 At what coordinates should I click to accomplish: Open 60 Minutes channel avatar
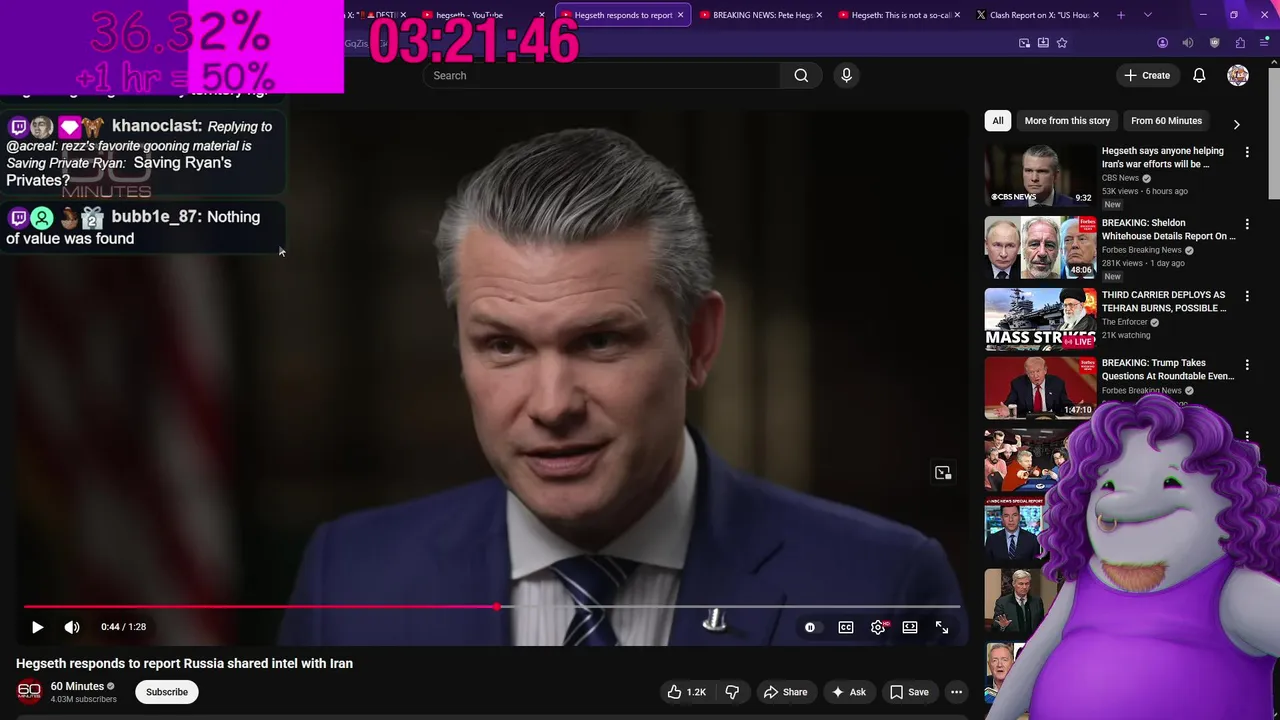coord(30,691)
